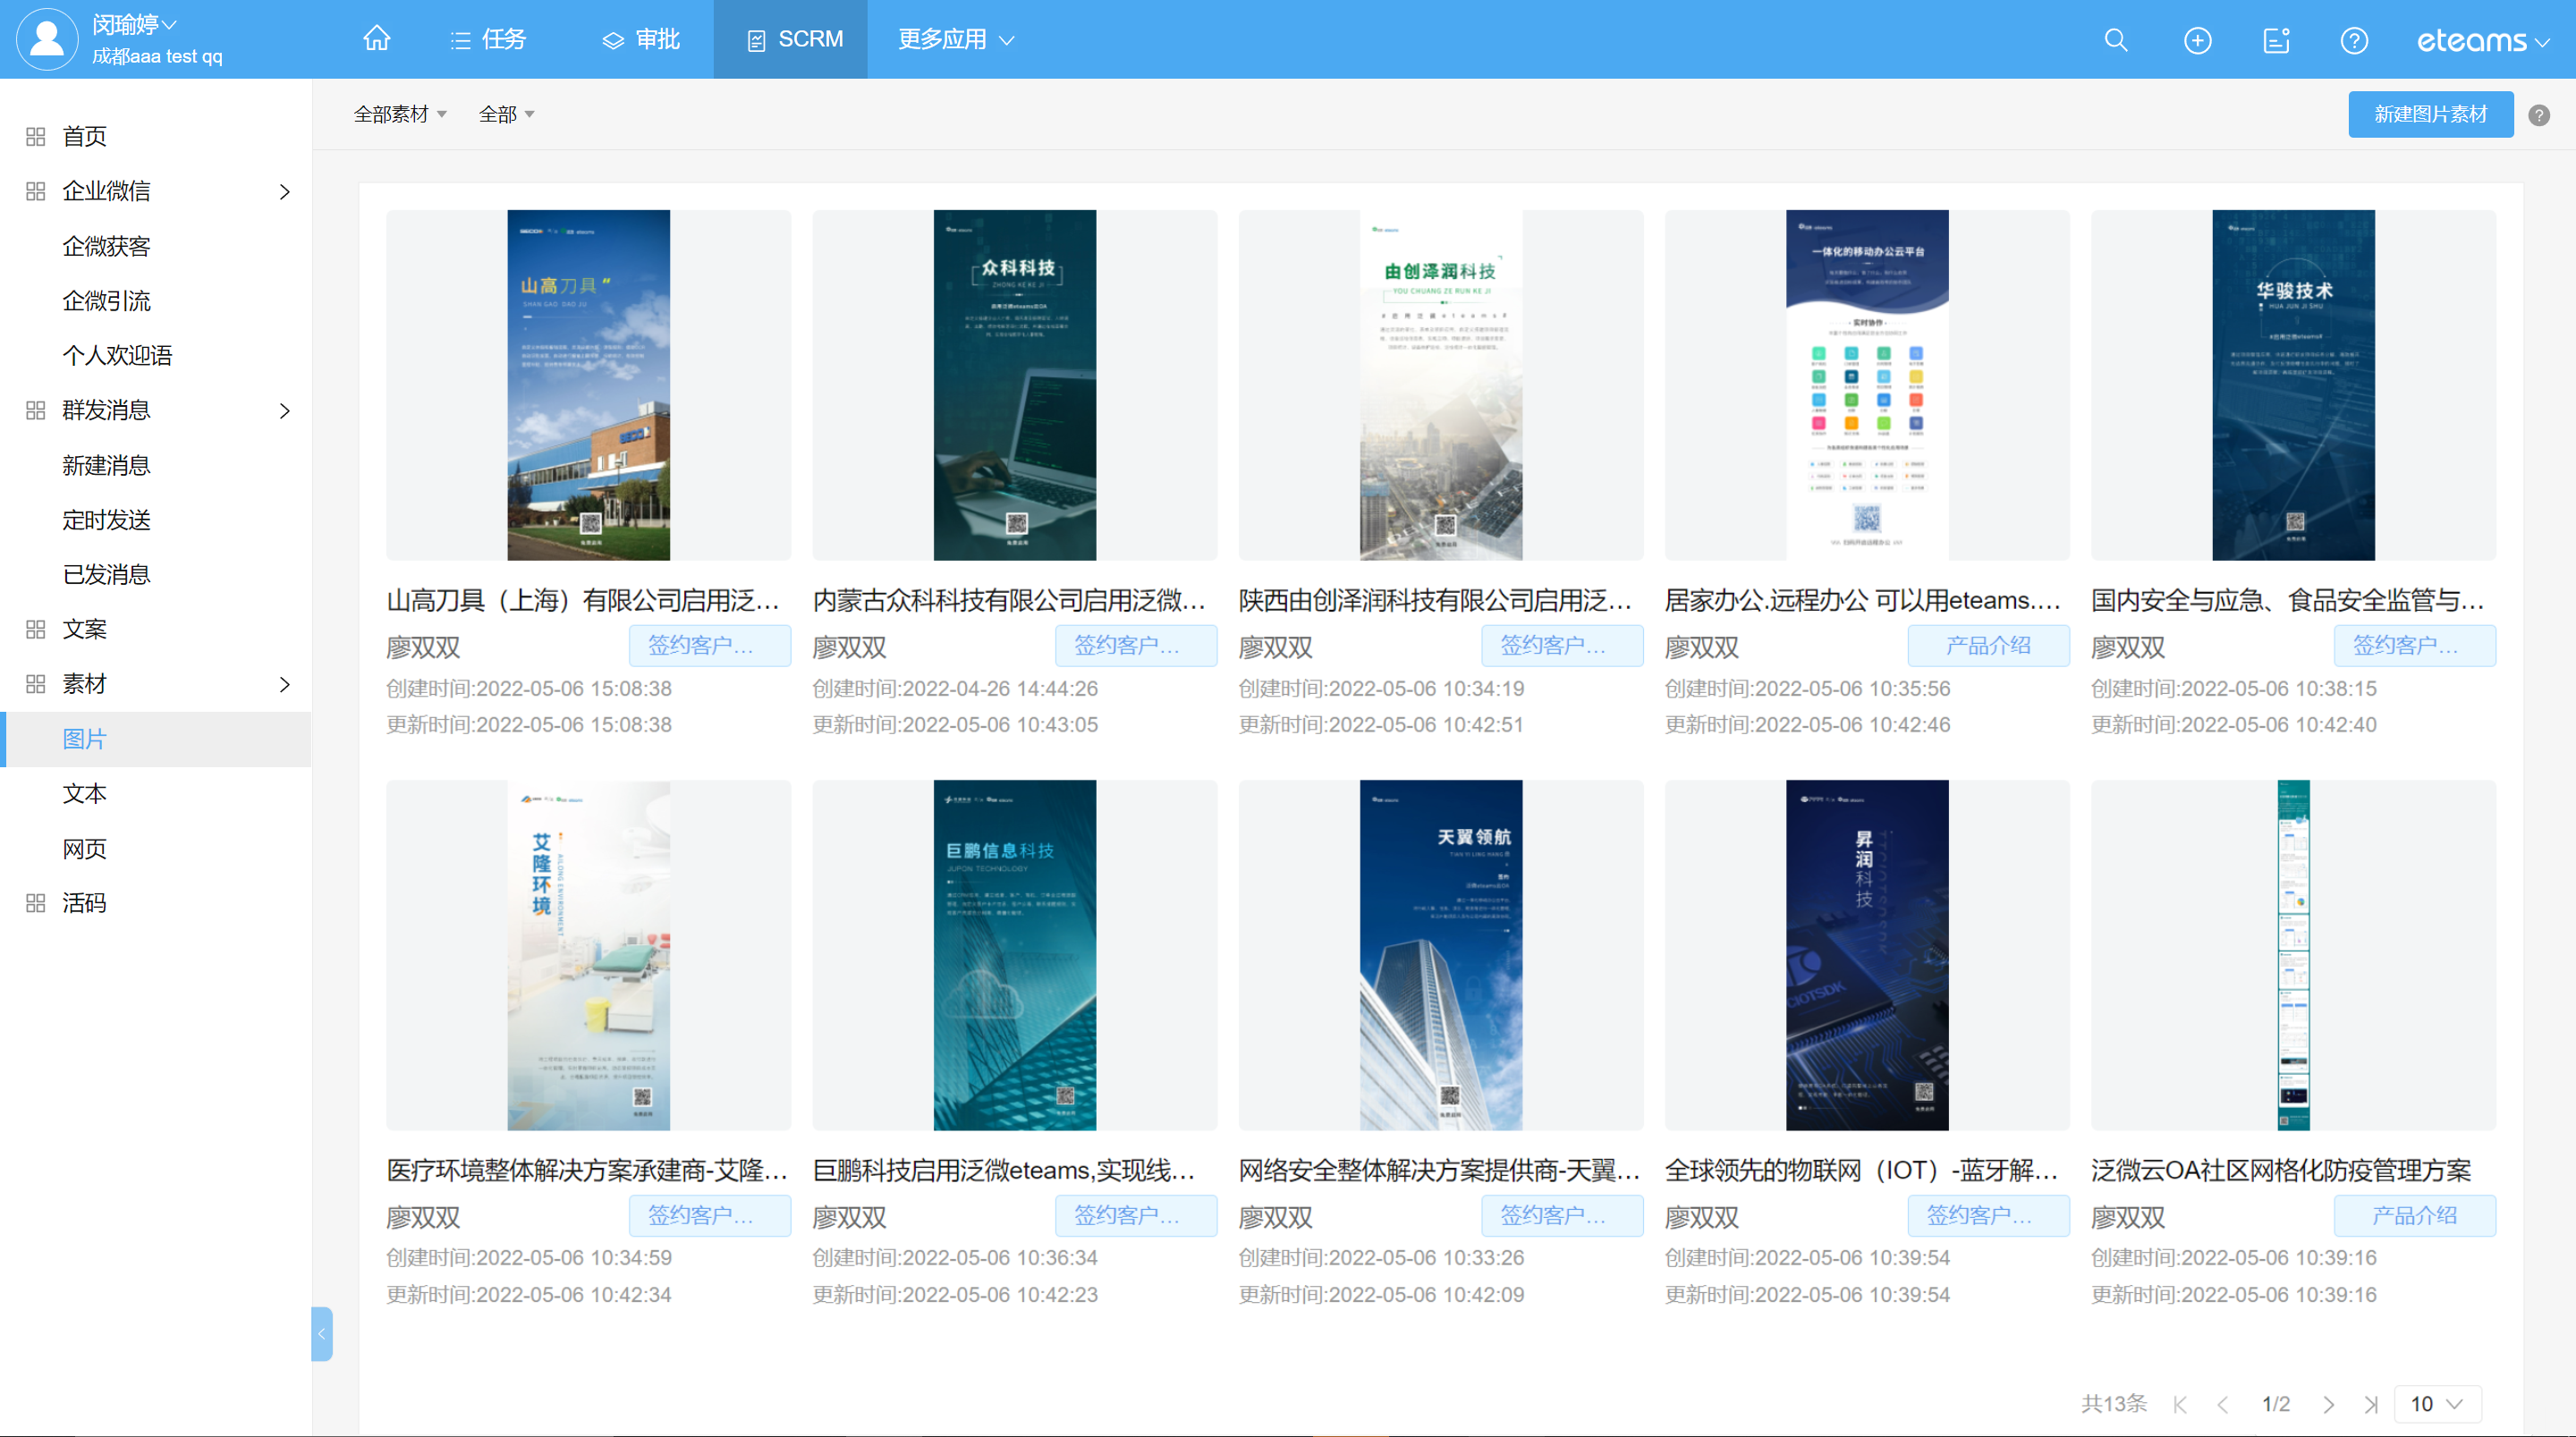This screenshot has width=2576, height=1437.
Task: Open 个人欢迎语 in sidebar
Action: coord(117,355)
